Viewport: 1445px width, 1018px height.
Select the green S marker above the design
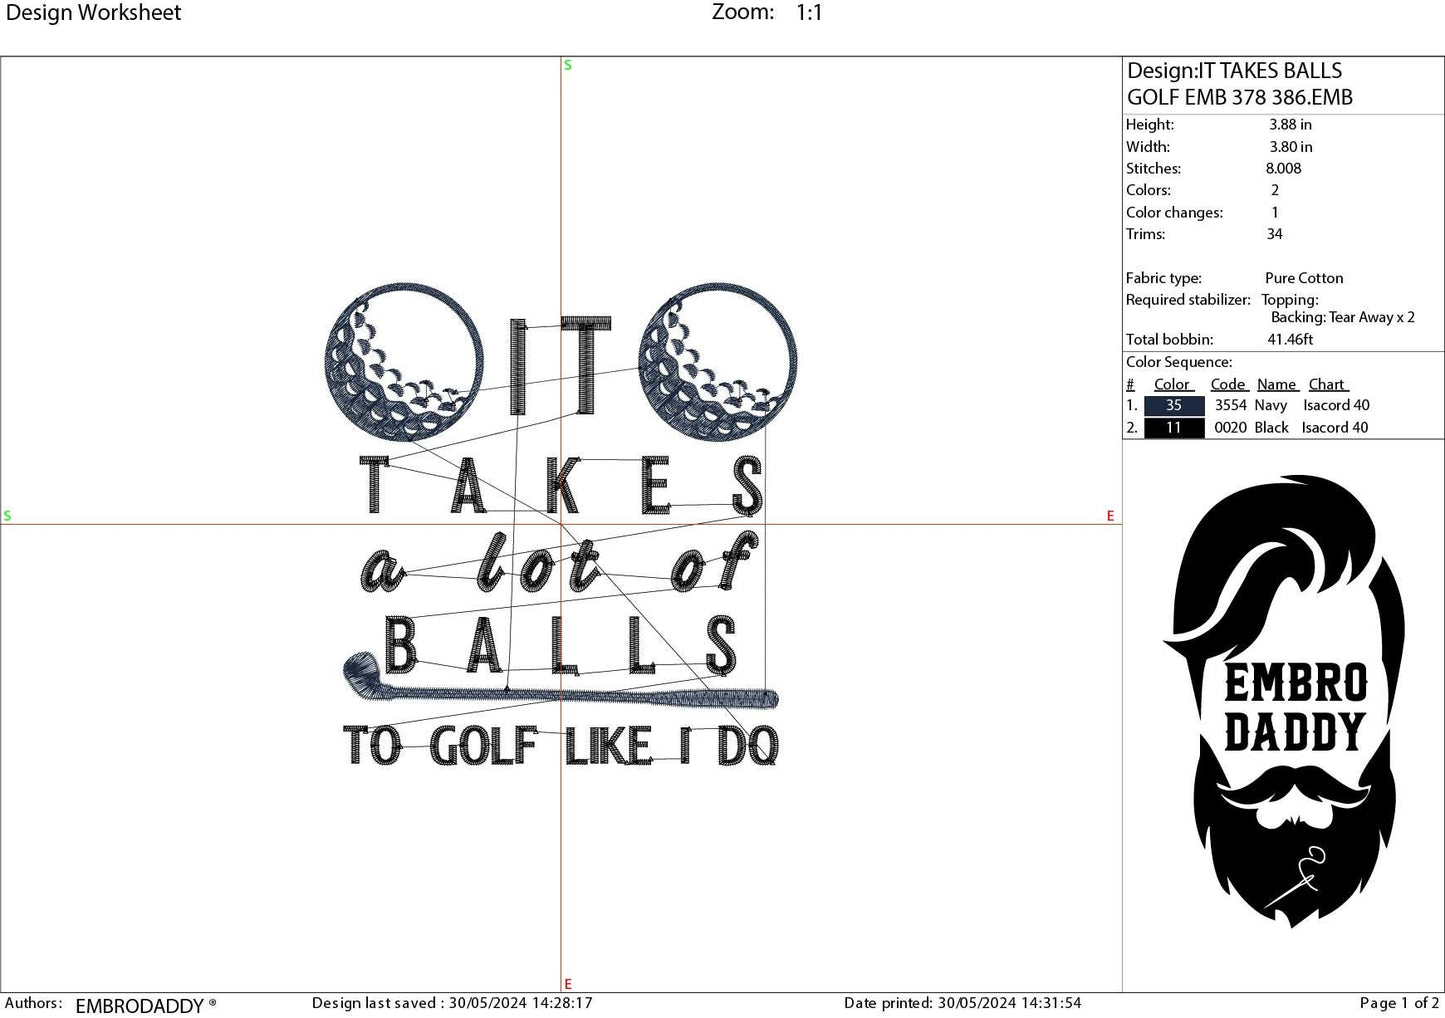[567, 64]
